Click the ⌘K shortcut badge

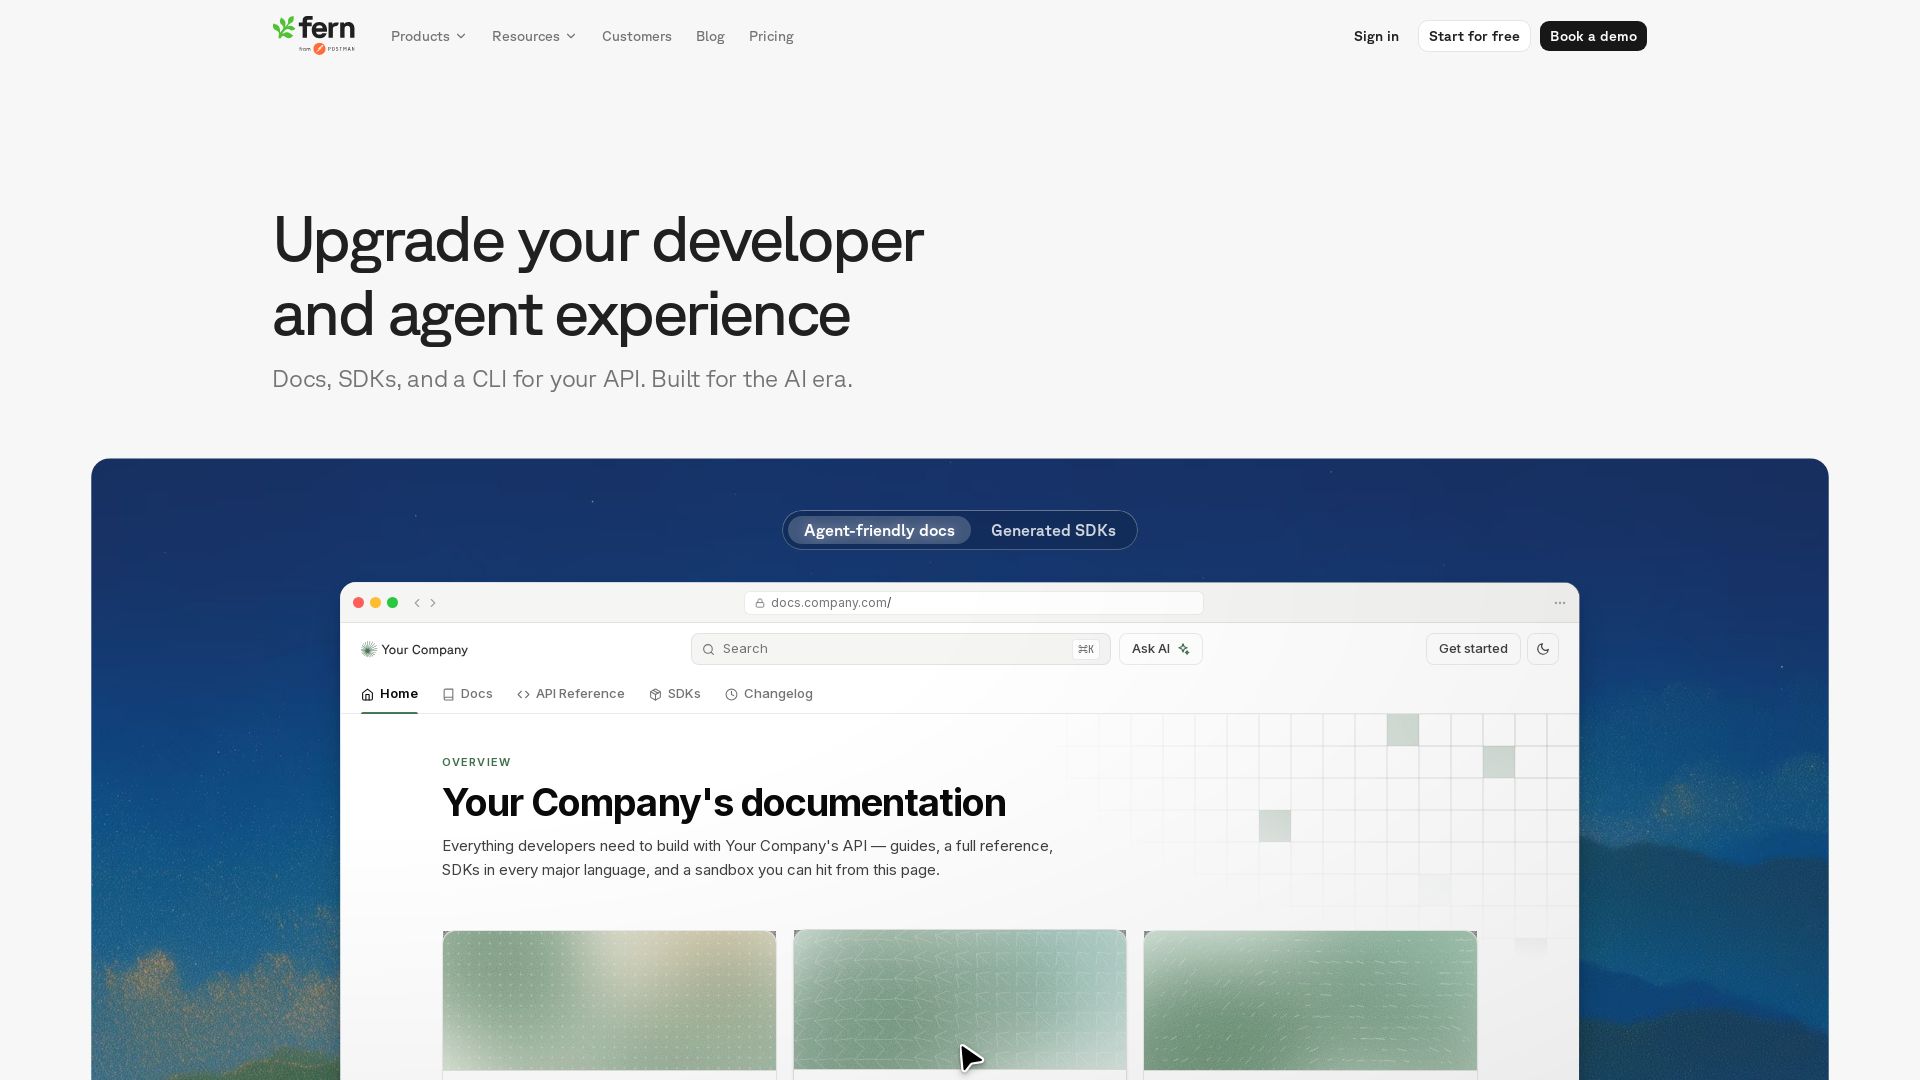(1086, 650)
